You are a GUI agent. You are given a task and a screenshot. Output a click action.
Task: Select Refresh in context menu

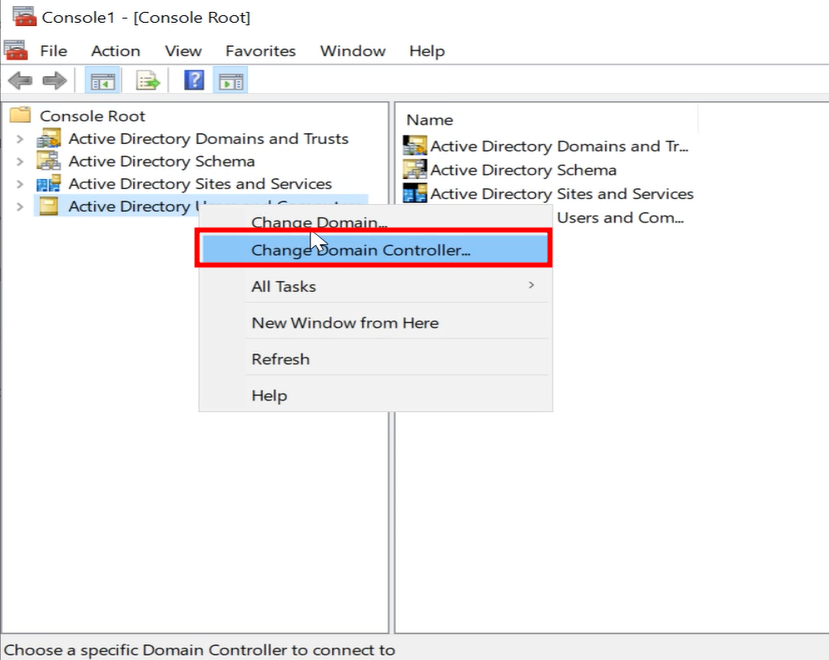[x=375, y=359]
